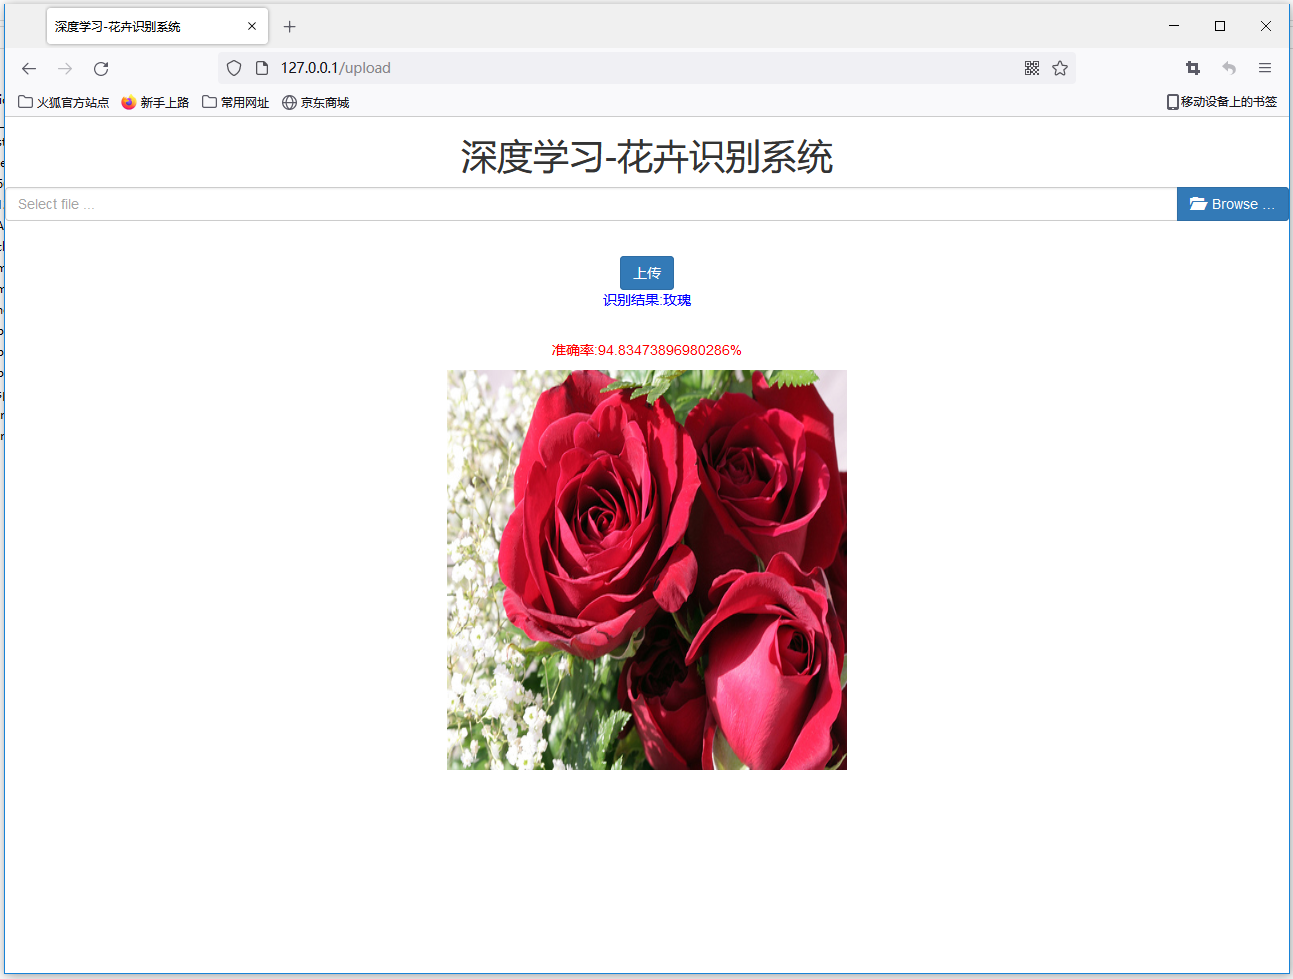Image resolution: width=1293 pixels, height=979 pixels.
Task: Click the undo arrow toolbar icon
Action: click(1229, 68)
